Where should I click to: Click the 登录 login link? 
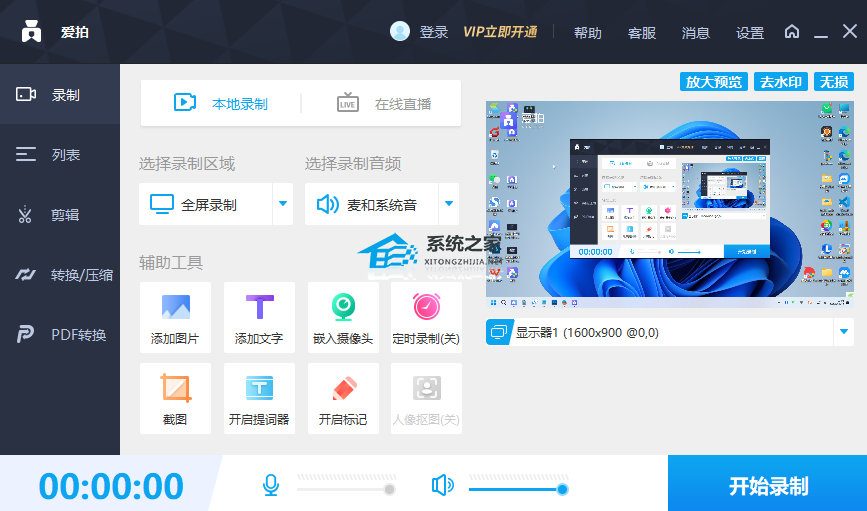(x=434, y=32)
